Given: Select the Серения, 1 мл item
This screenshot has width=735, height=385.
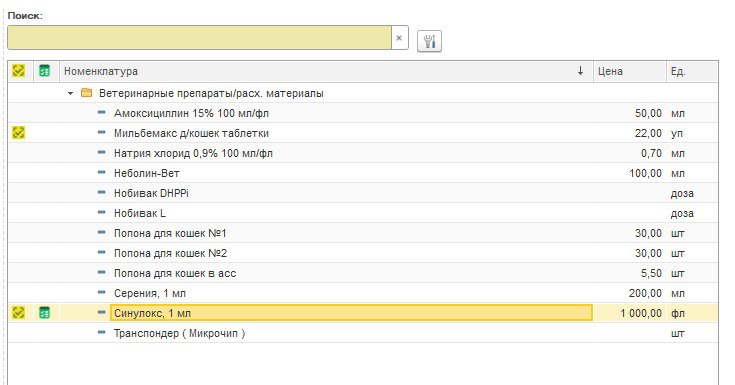Looking at the screenshot, I should pyautogui.click(x=150, y=294).
